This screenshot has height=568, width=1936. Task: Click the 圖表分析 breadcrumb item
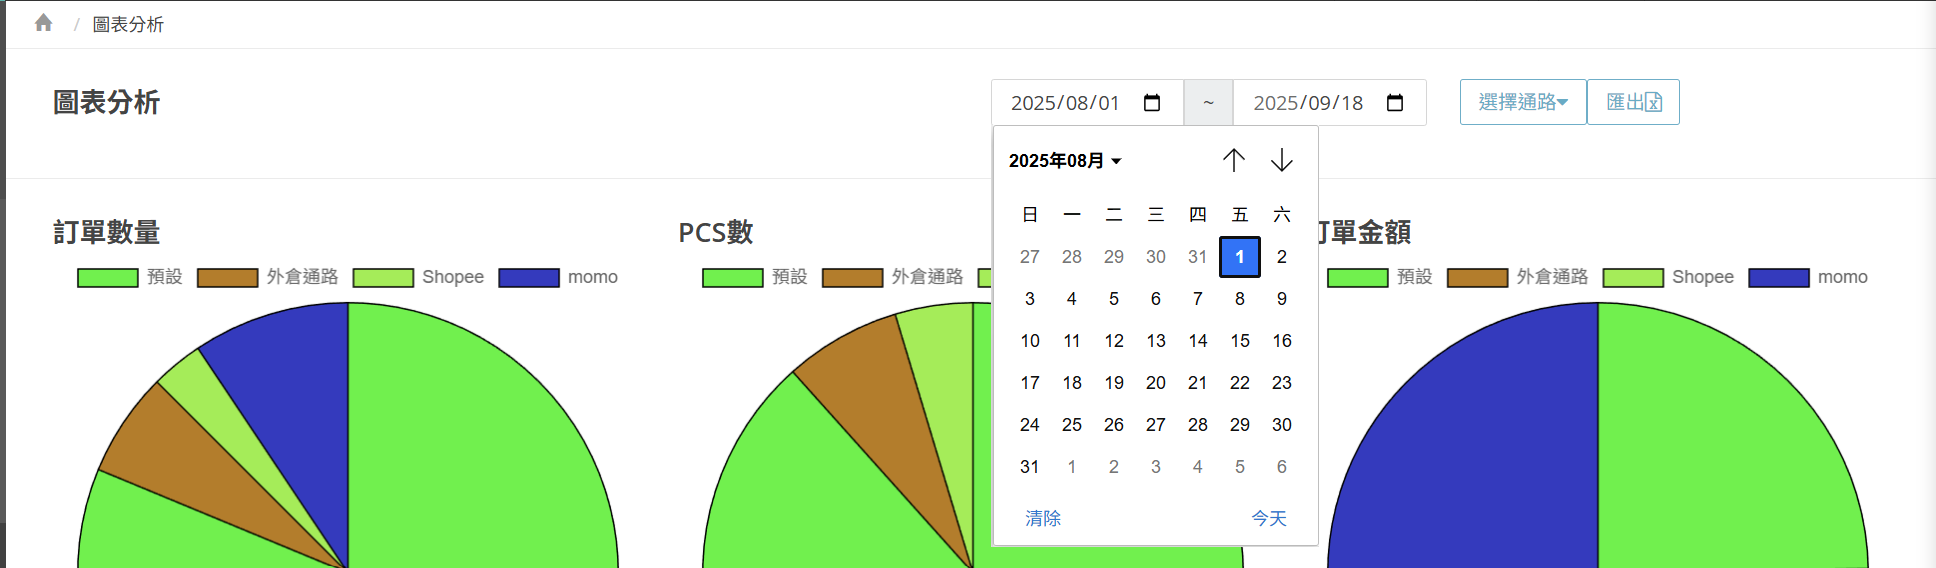[128, 24]
